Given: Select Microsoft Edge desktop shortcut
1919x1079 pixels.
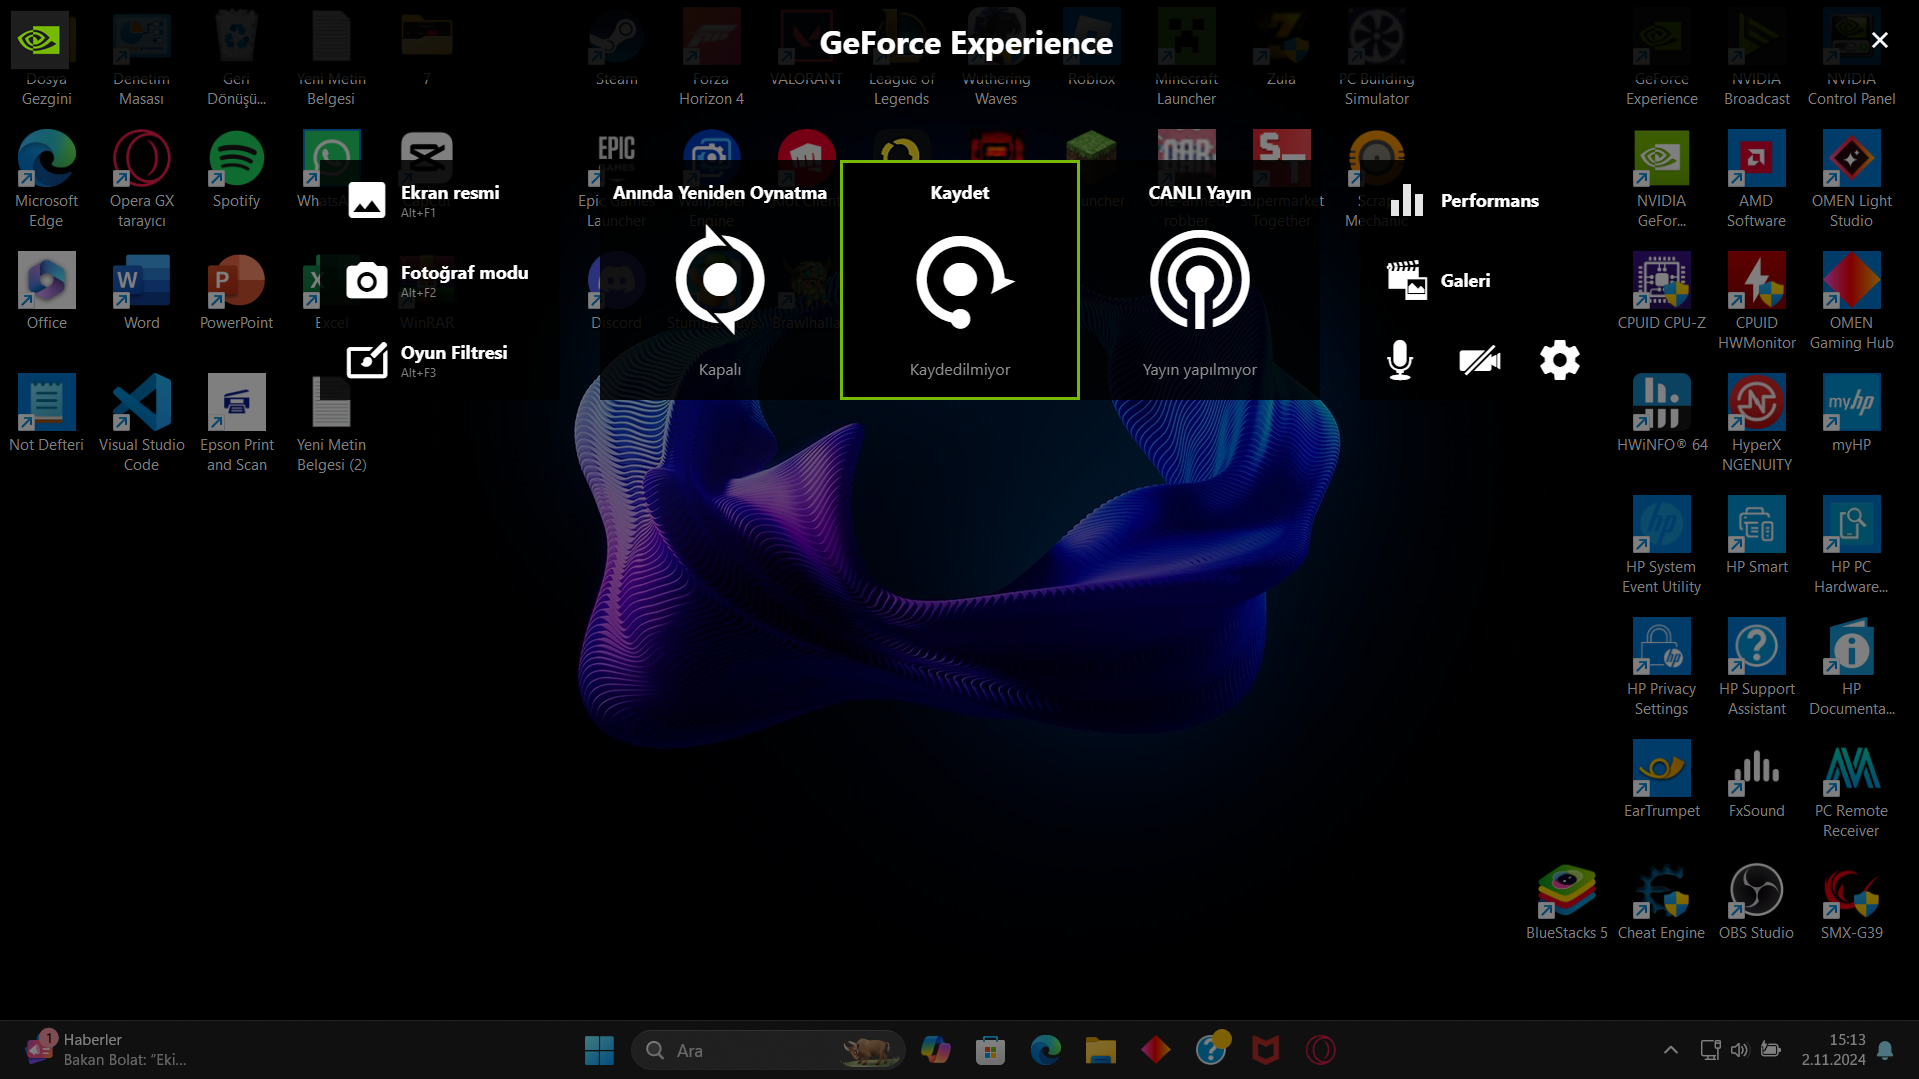Looking at the screenshot, I should click(x=46, y=179).
